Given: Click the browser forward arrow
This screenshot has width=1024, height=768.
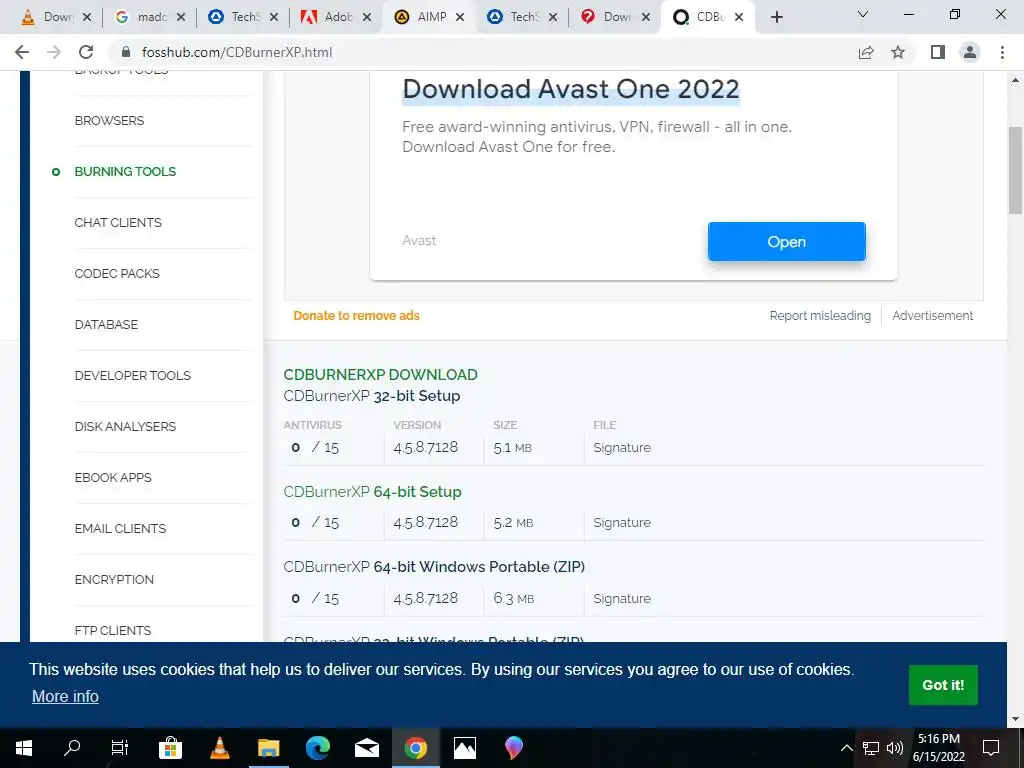Looking at the screenshot, I should 54,52.
